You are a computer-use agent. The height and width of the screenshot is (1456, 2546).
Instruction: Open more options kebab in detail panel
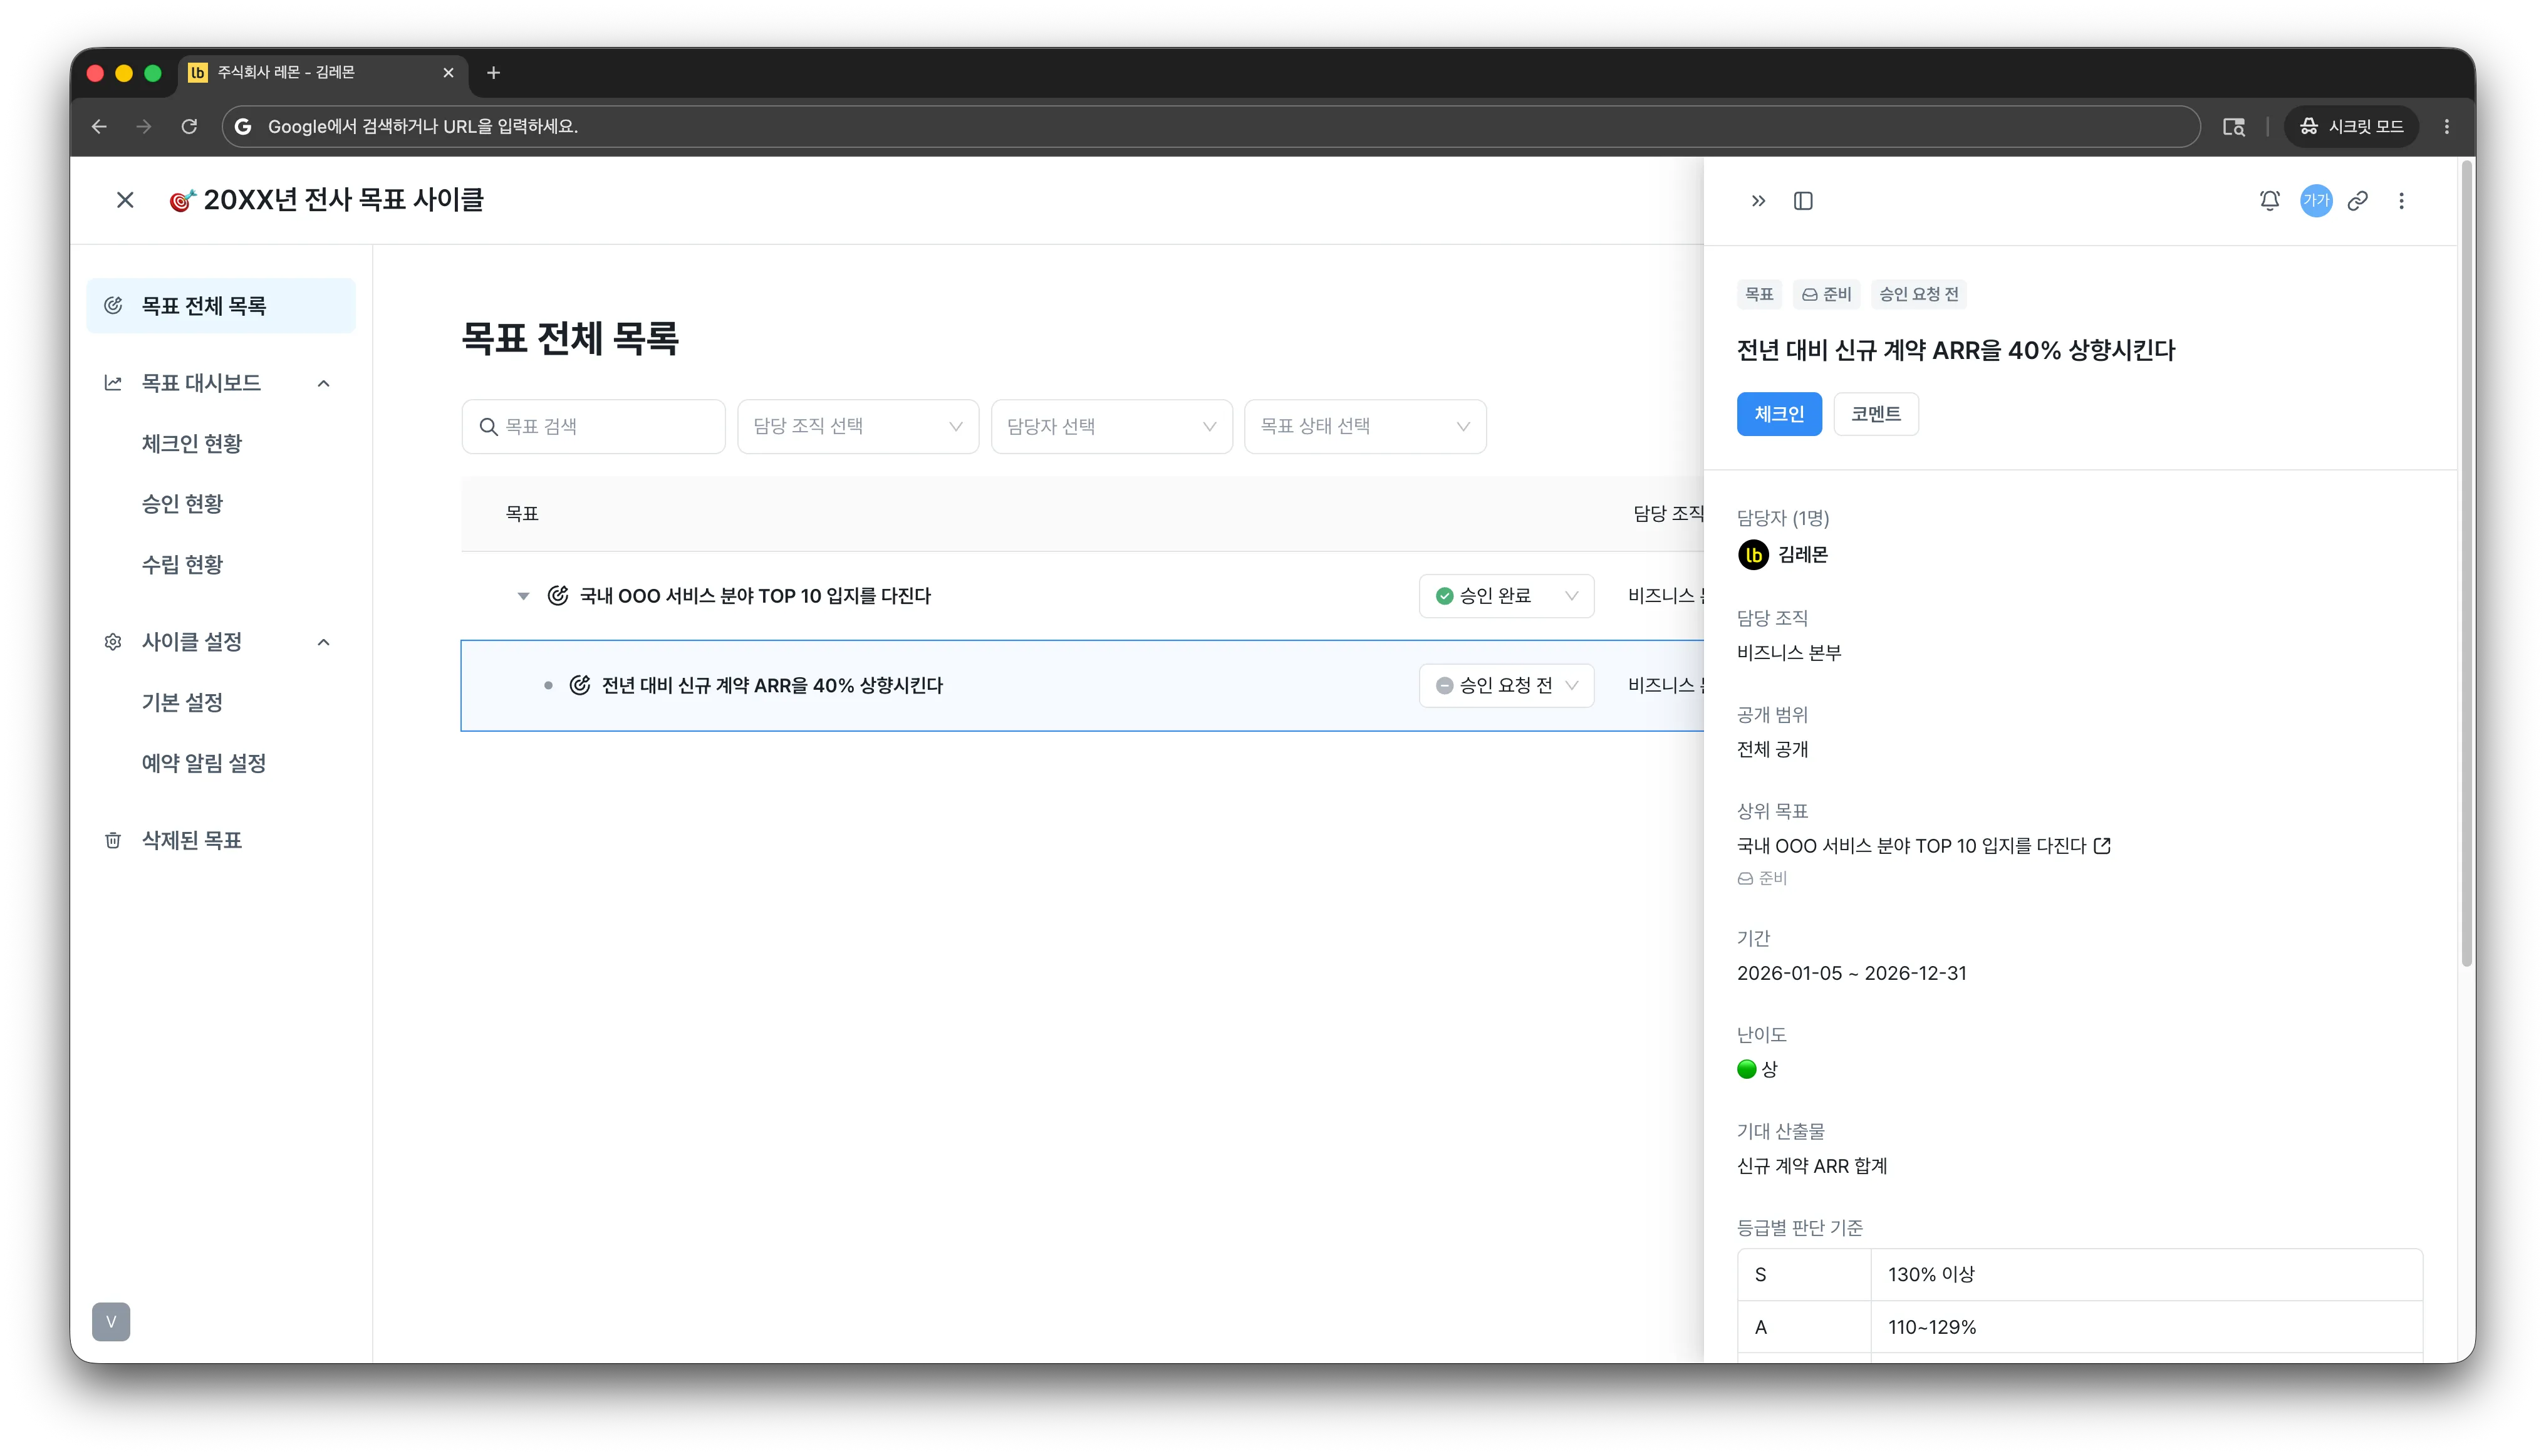coord(2401,201)
